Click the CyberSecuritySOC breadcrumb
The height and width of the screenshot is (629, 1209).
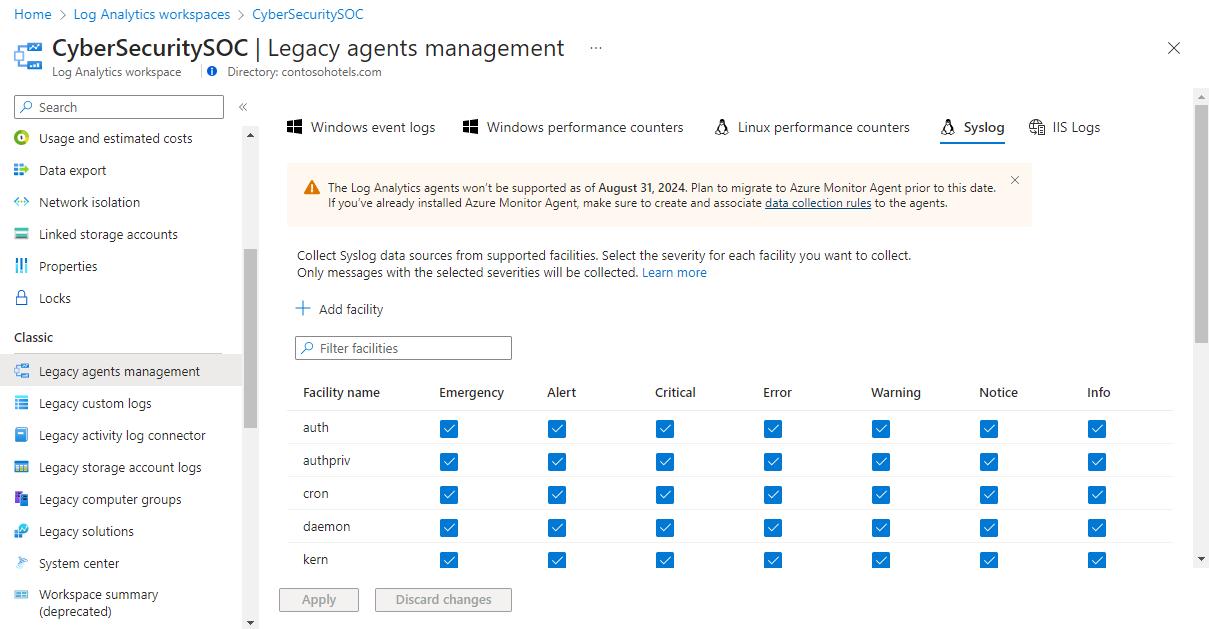307,14
